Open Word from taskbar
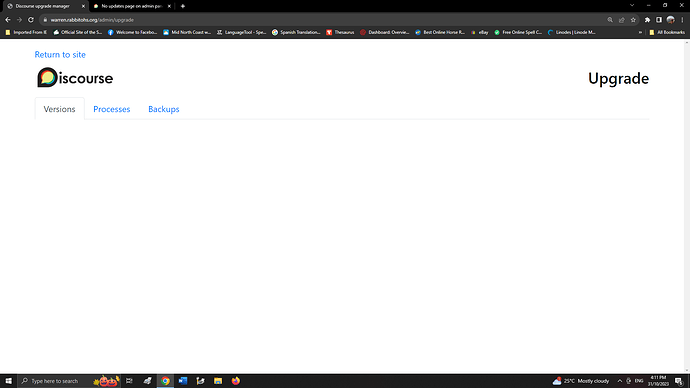The image size is (690, 388). click(x=183, y=381)
